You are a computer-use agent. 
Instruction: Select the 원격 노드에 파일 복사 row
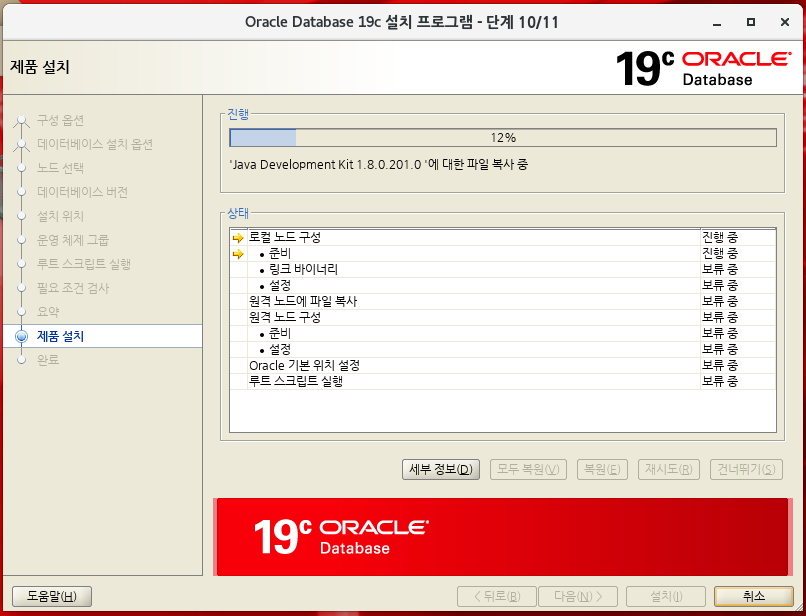point(503,301)
